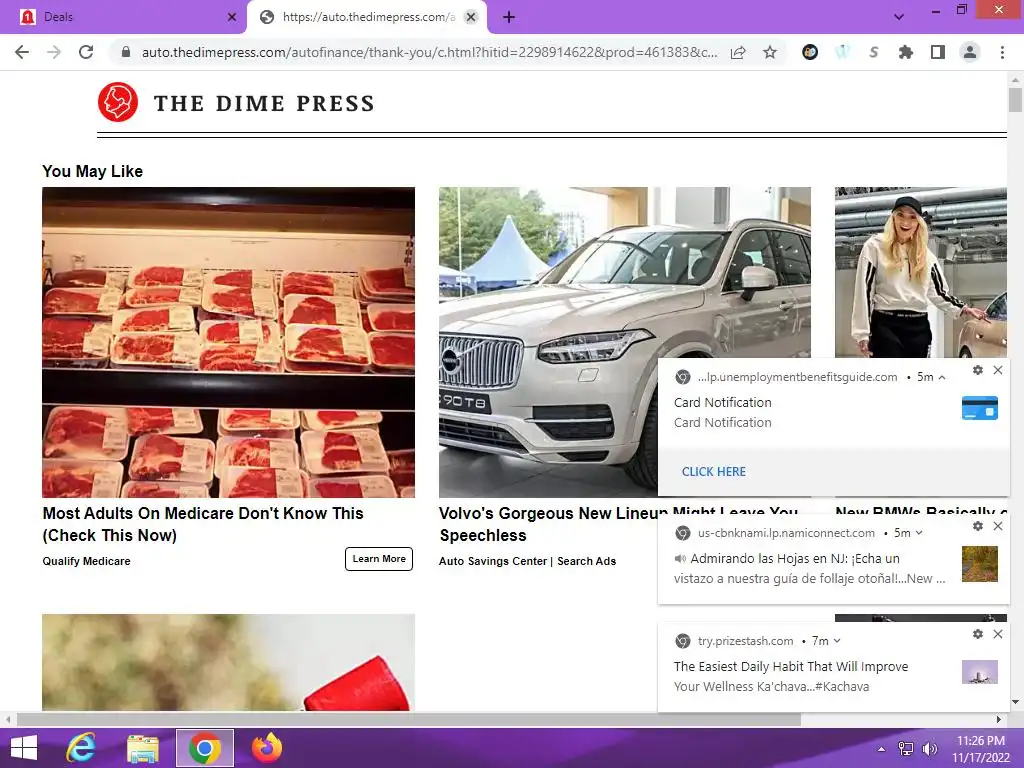
Task: Open the taskbar clock and date
Action: [981, 749]
